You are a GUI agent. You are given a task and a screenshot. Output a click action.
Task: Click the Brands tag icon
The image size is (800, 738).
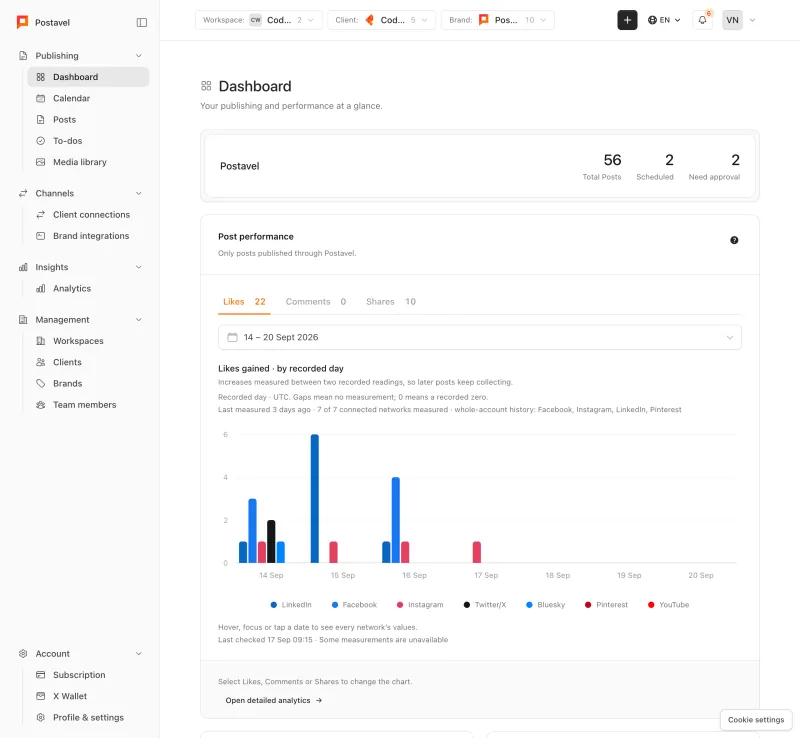click(x=41, y=383)
